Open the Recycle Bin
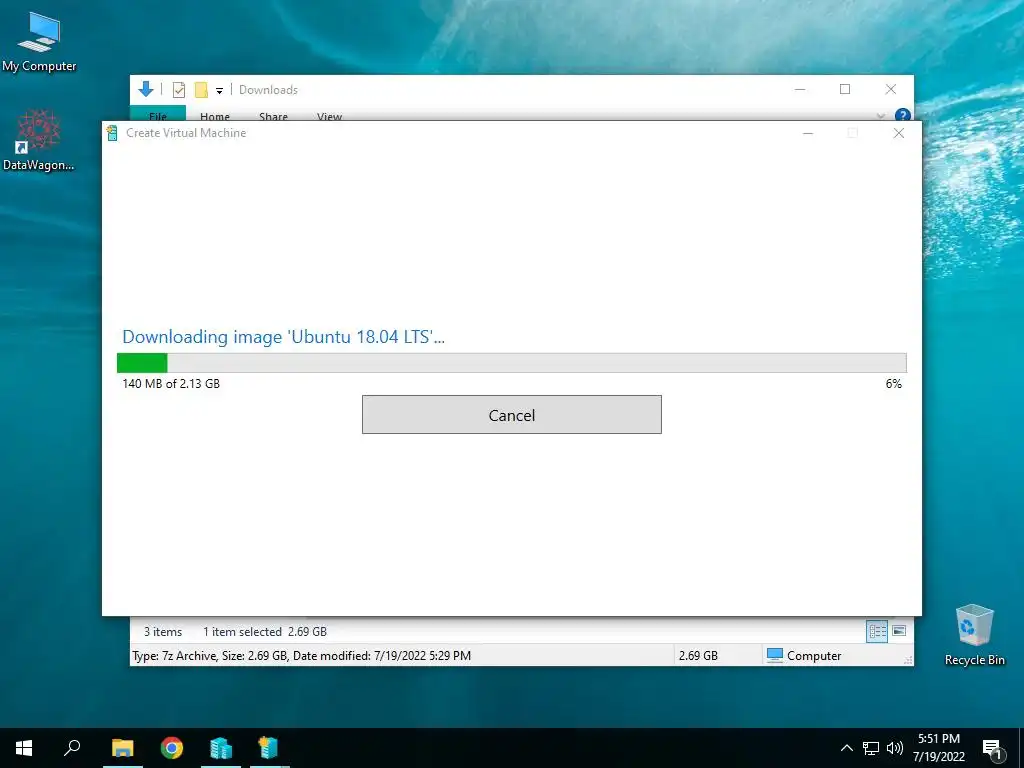This screenshot has height=768, width=1024. click(974, 635)
